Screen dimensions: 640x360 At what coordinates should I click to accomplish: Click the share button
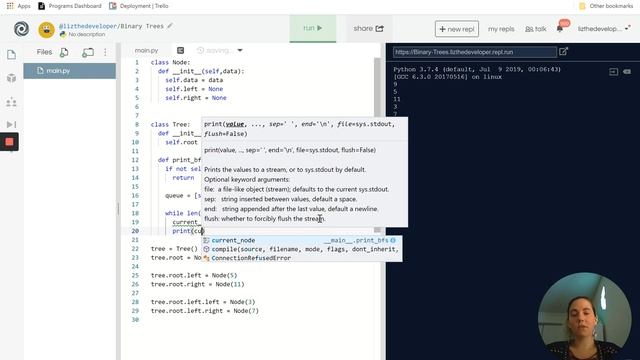[x=369, y=28]
